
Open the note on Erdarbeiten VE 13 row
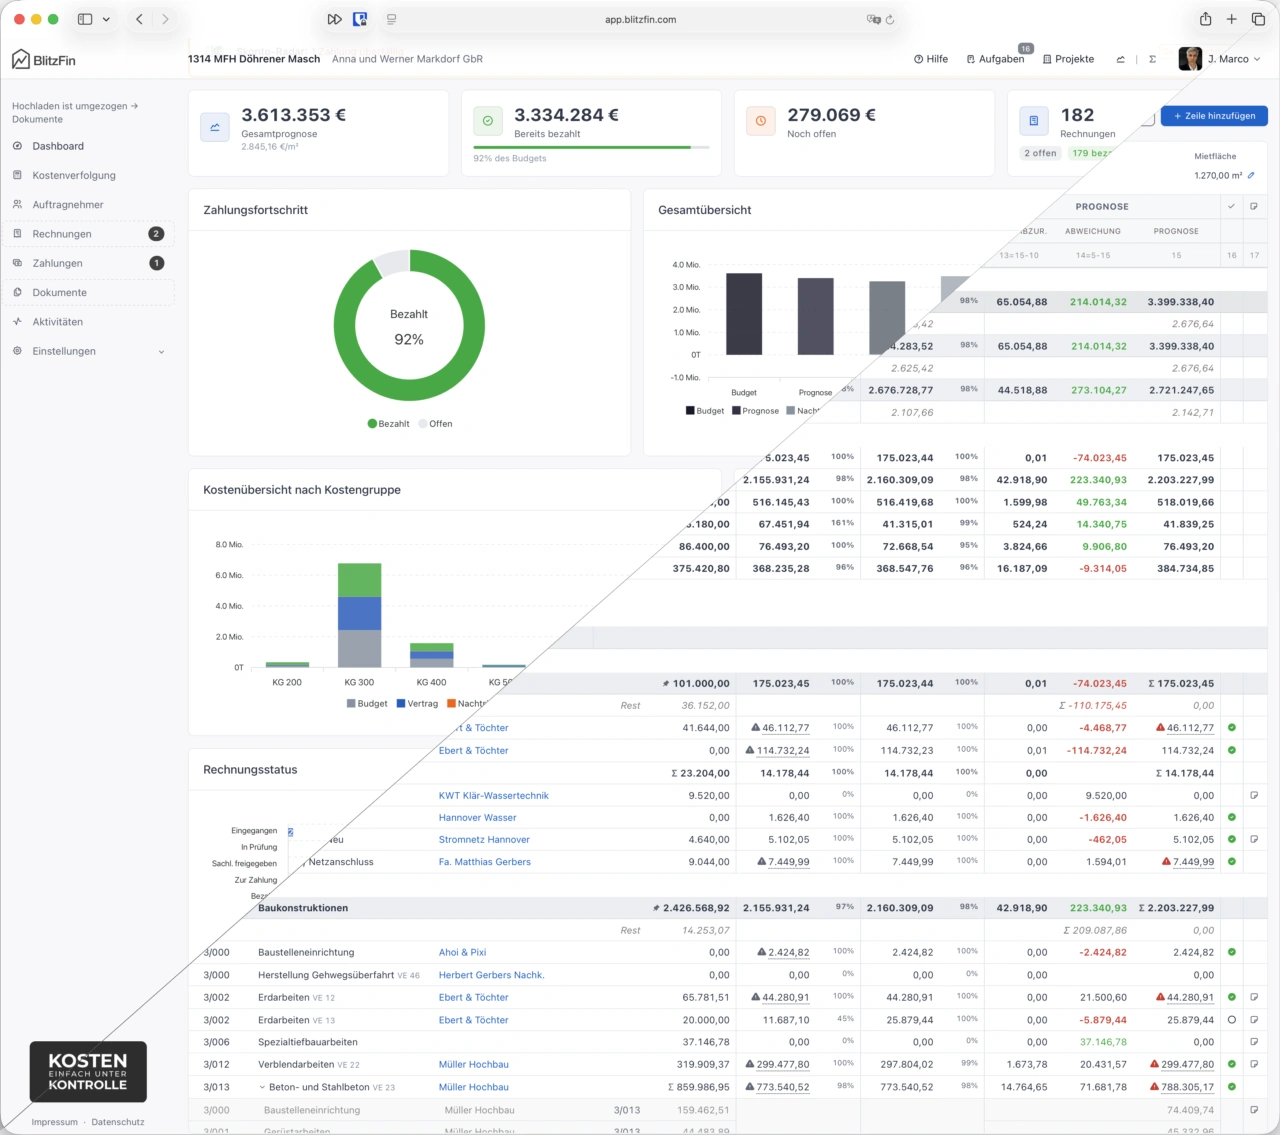1254,1020
